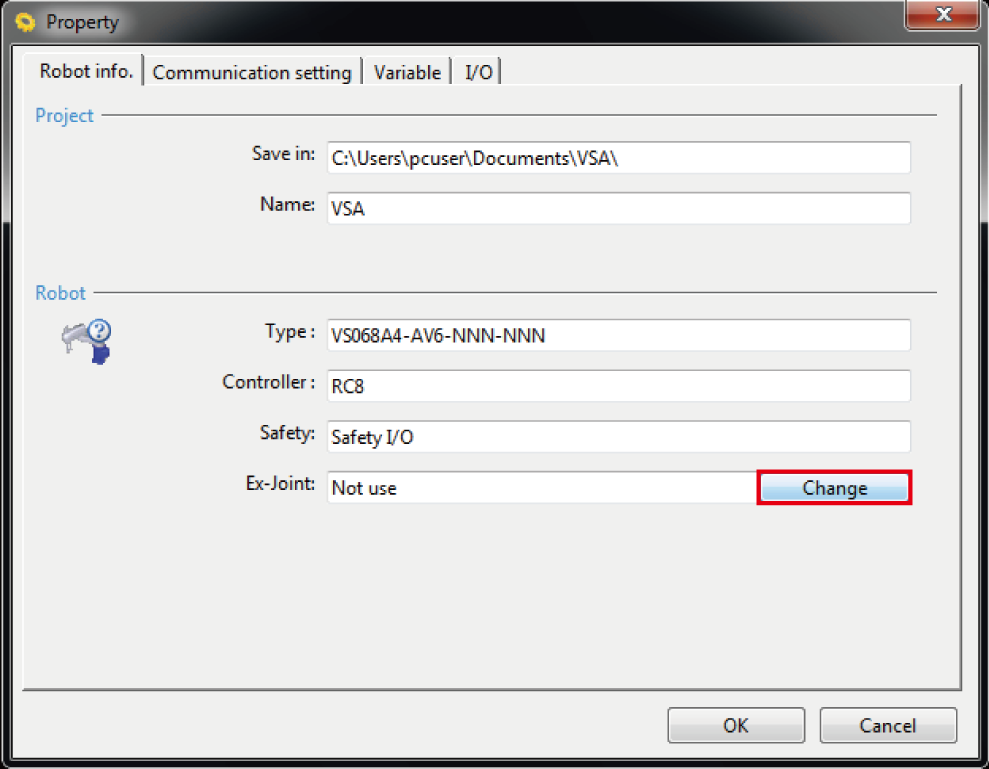Focus the project Name field containing VSA
The height and width of the screenshot is (769, 989).
(618, 208)
